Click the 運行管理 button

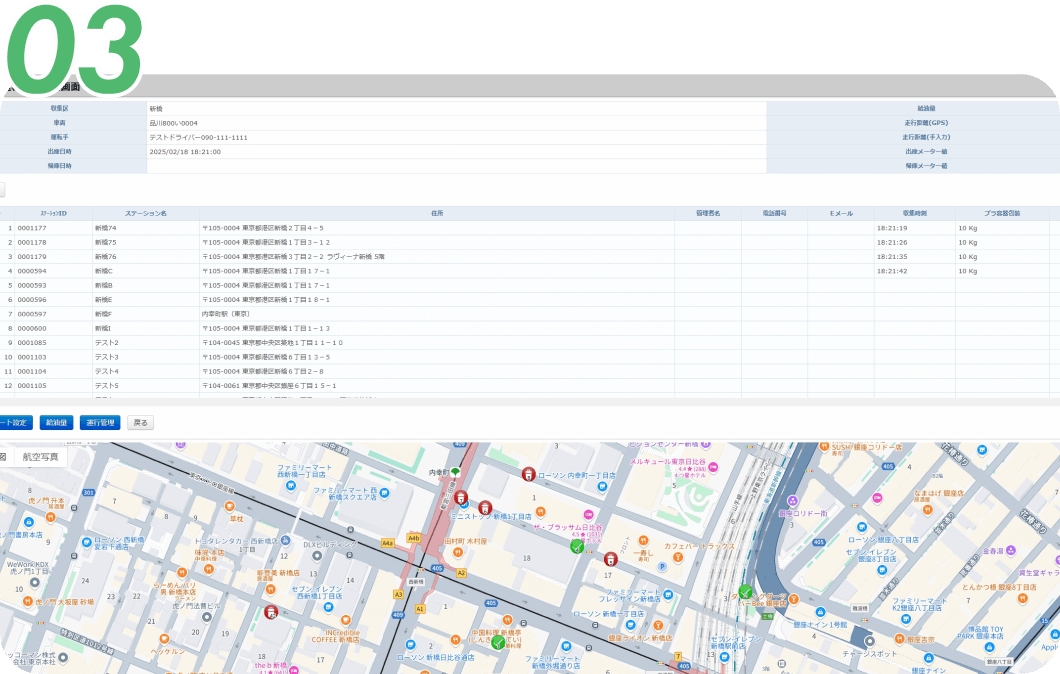pyautogui.click(x=100, y=423)
